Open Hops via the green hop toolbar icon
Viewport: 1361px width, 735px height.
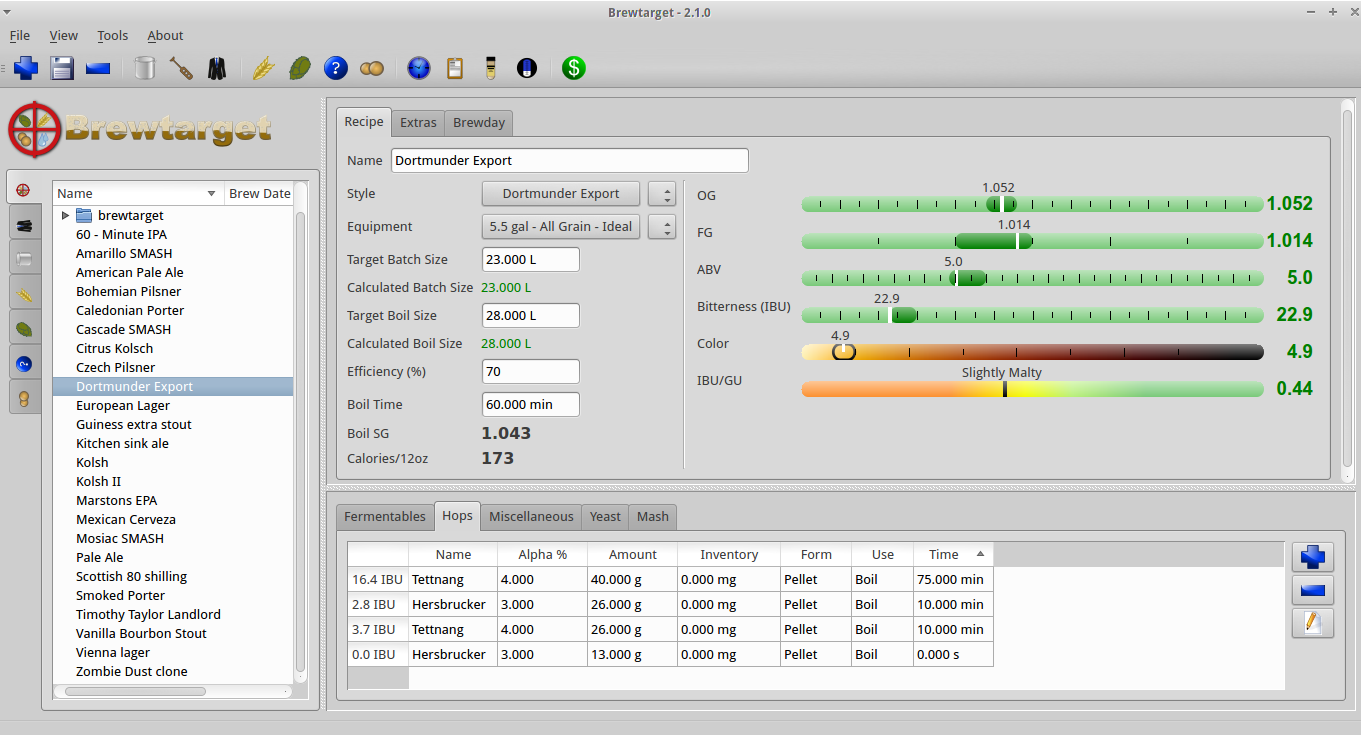[x=299, y=68]
